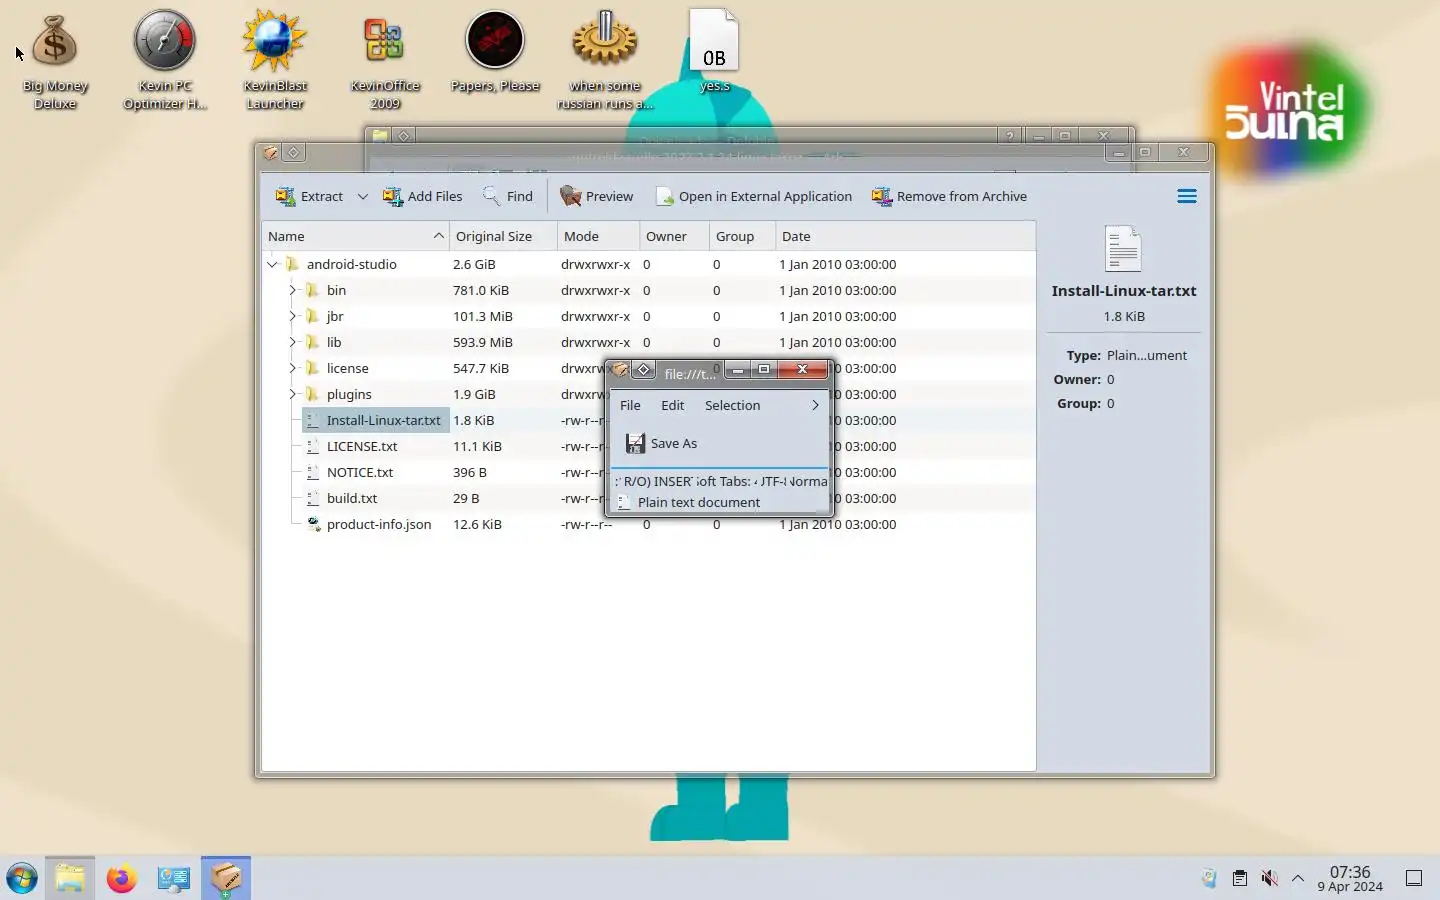Viewport: 1440px width, 900px height.
Task: Open the clipboard tray icon
Action: tap(1240, 878)
